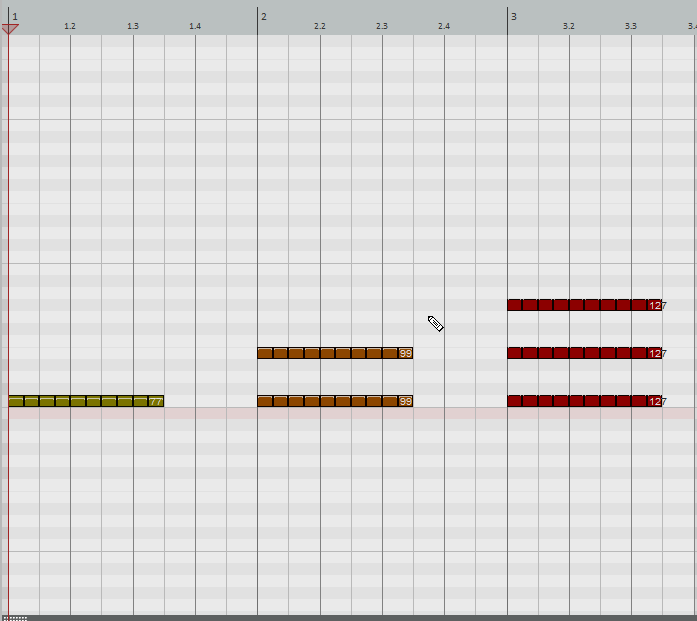This screenshot has width=697, height=621.
Task: Click beat 3.2 on the ruler
Action: pos(569,26)
